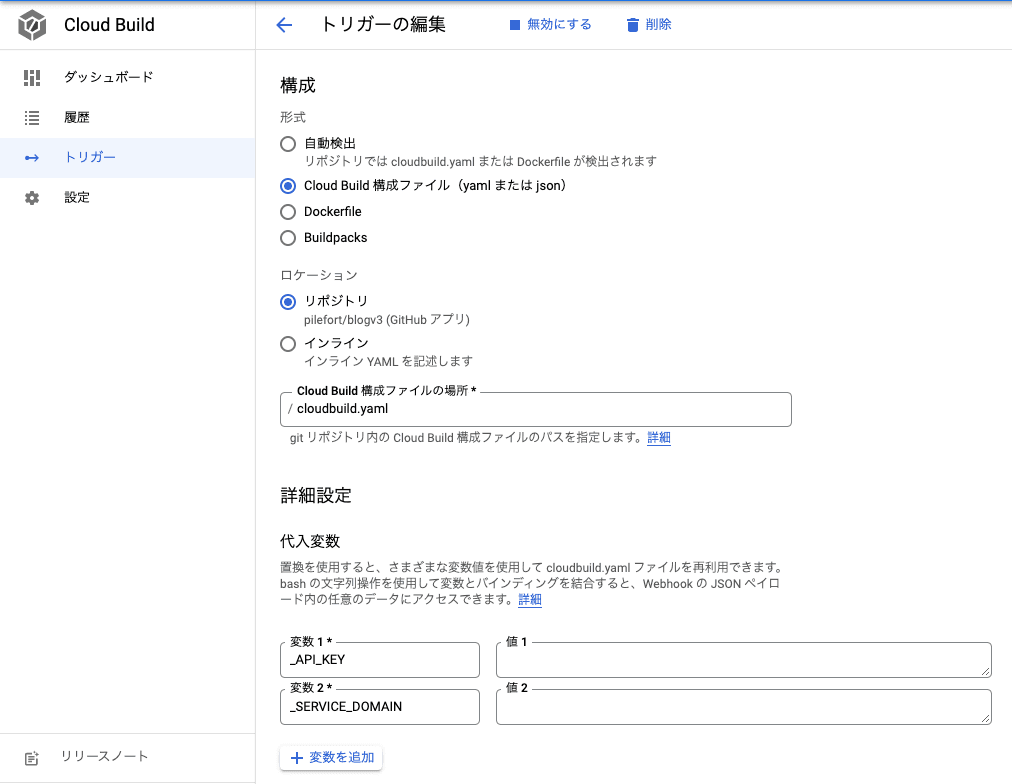
Task: Click the cloudbuild.yaml path input field
Action: click(x=535, y=409)
